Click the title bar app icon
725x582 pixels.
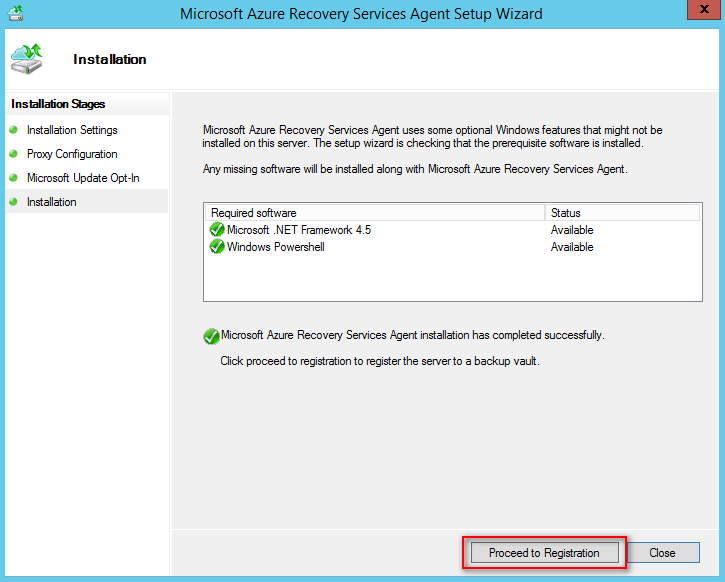[14, 14]
